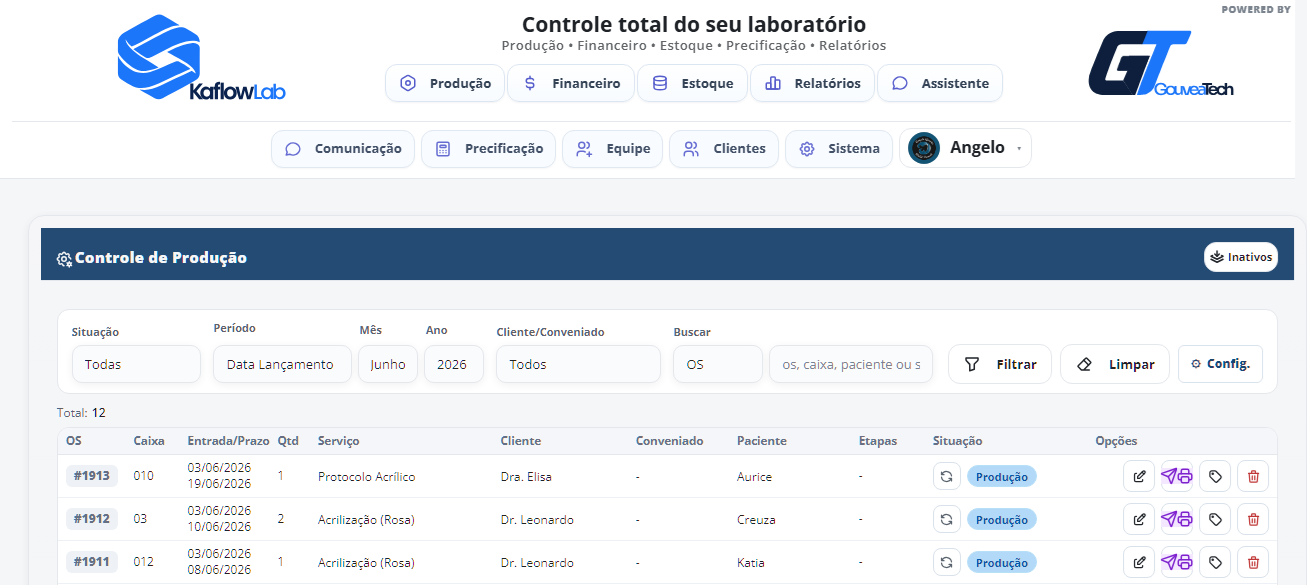Click the GouveaTech logo
1307x585 pixels.
[x=1161, y=63]
